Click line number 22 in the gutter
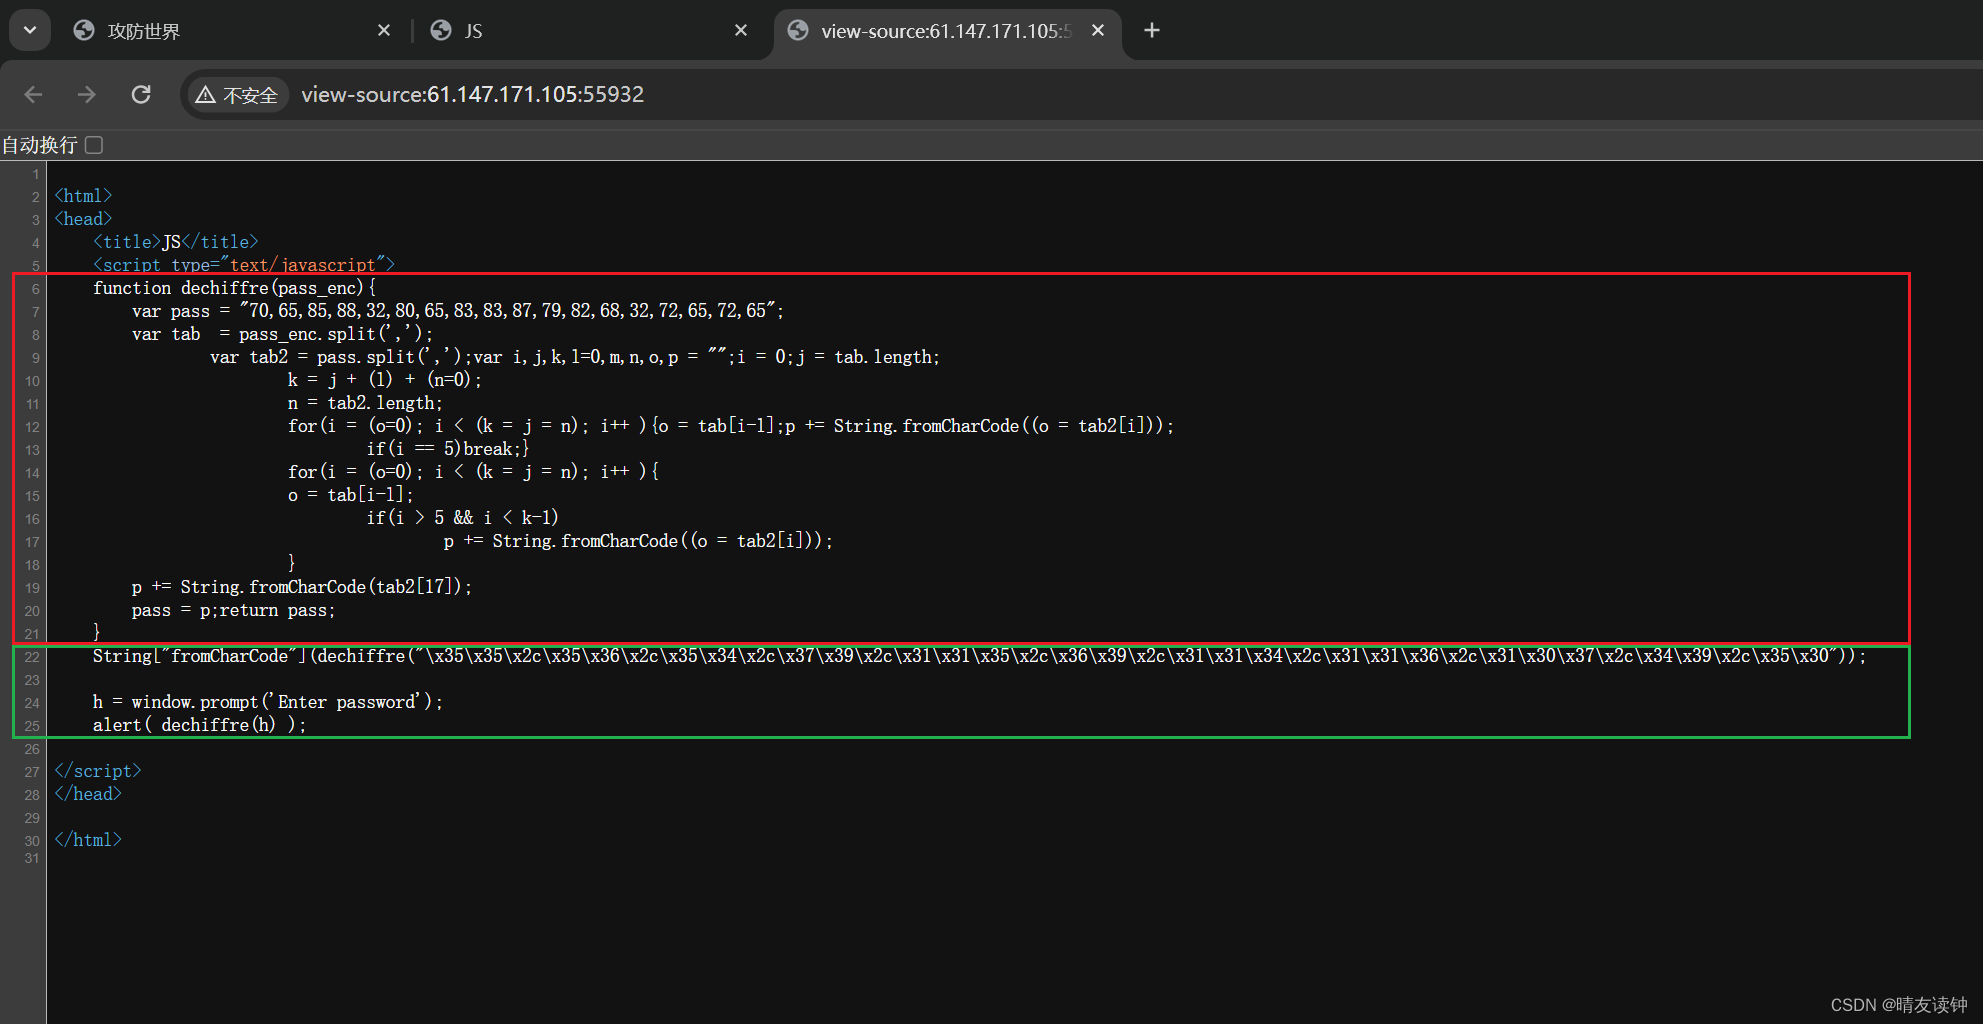1983x1024 pixels. pos(31,657)
